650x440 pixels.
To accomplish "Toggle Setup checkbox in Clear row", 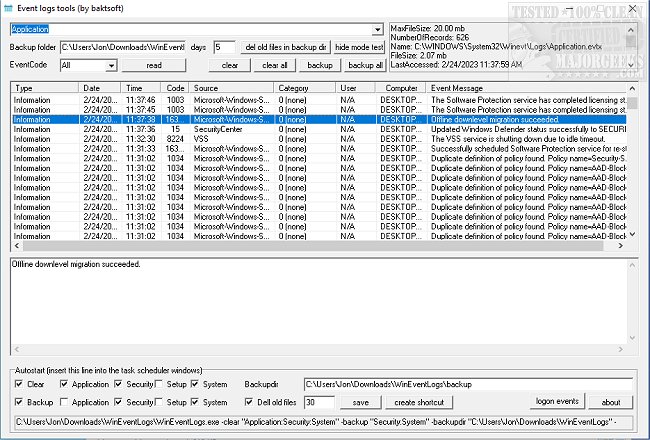I will click(158, 384).
